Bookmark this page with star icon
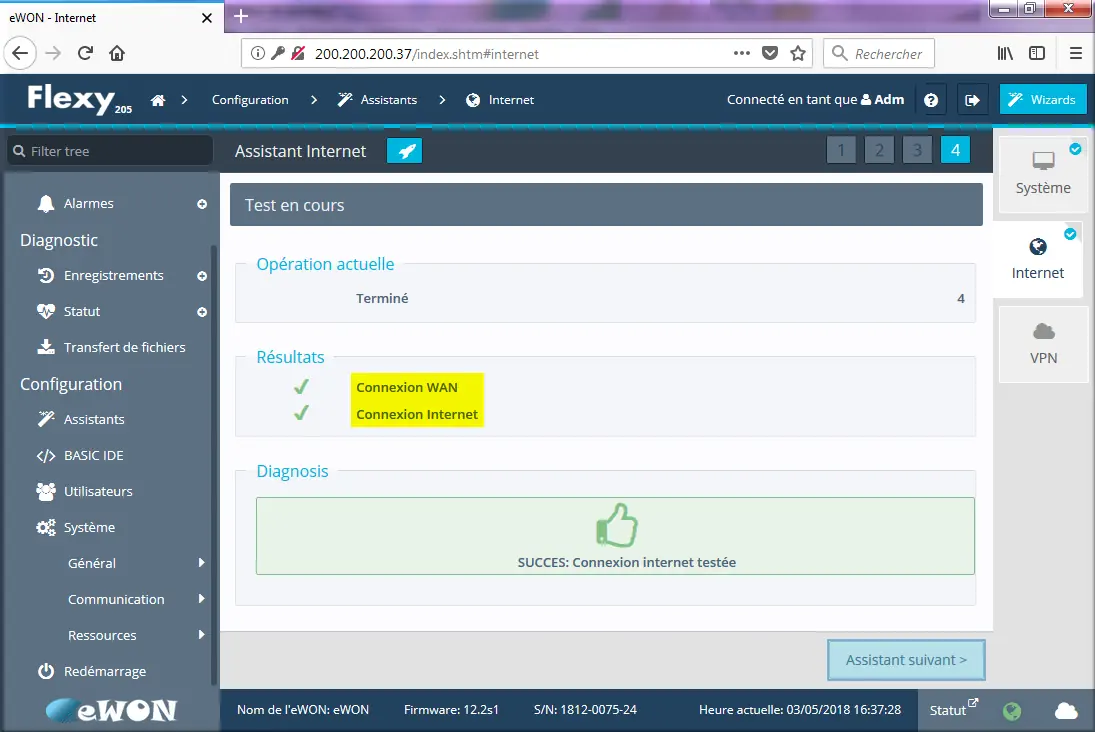This screenshot has width=1095, height=732. (798, 53)
